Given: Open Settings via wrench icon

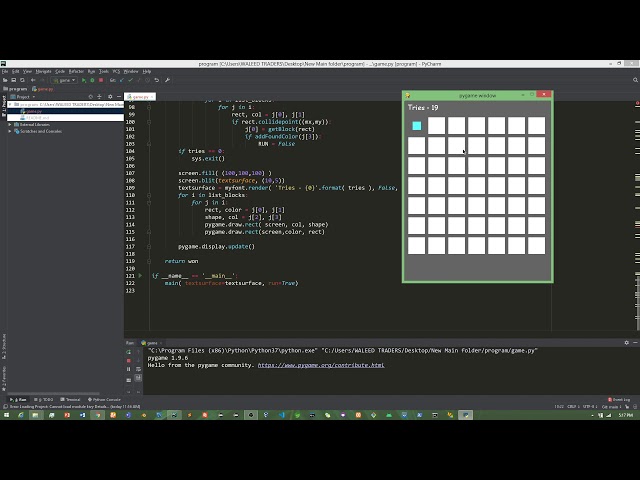Looking at the screenshot, I should coord(167,80).
